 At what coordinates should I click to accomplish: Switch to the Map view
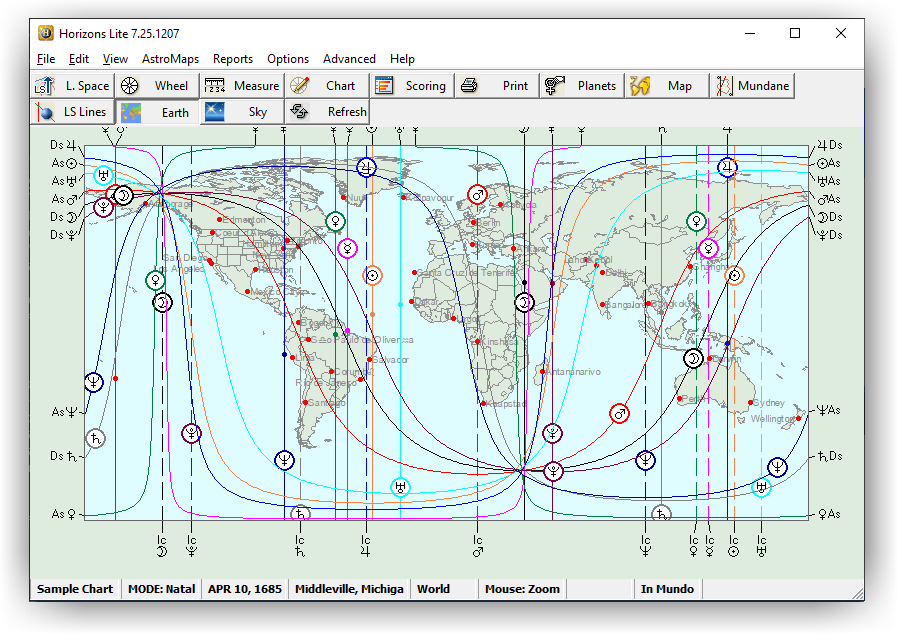[x=667, y=86]
